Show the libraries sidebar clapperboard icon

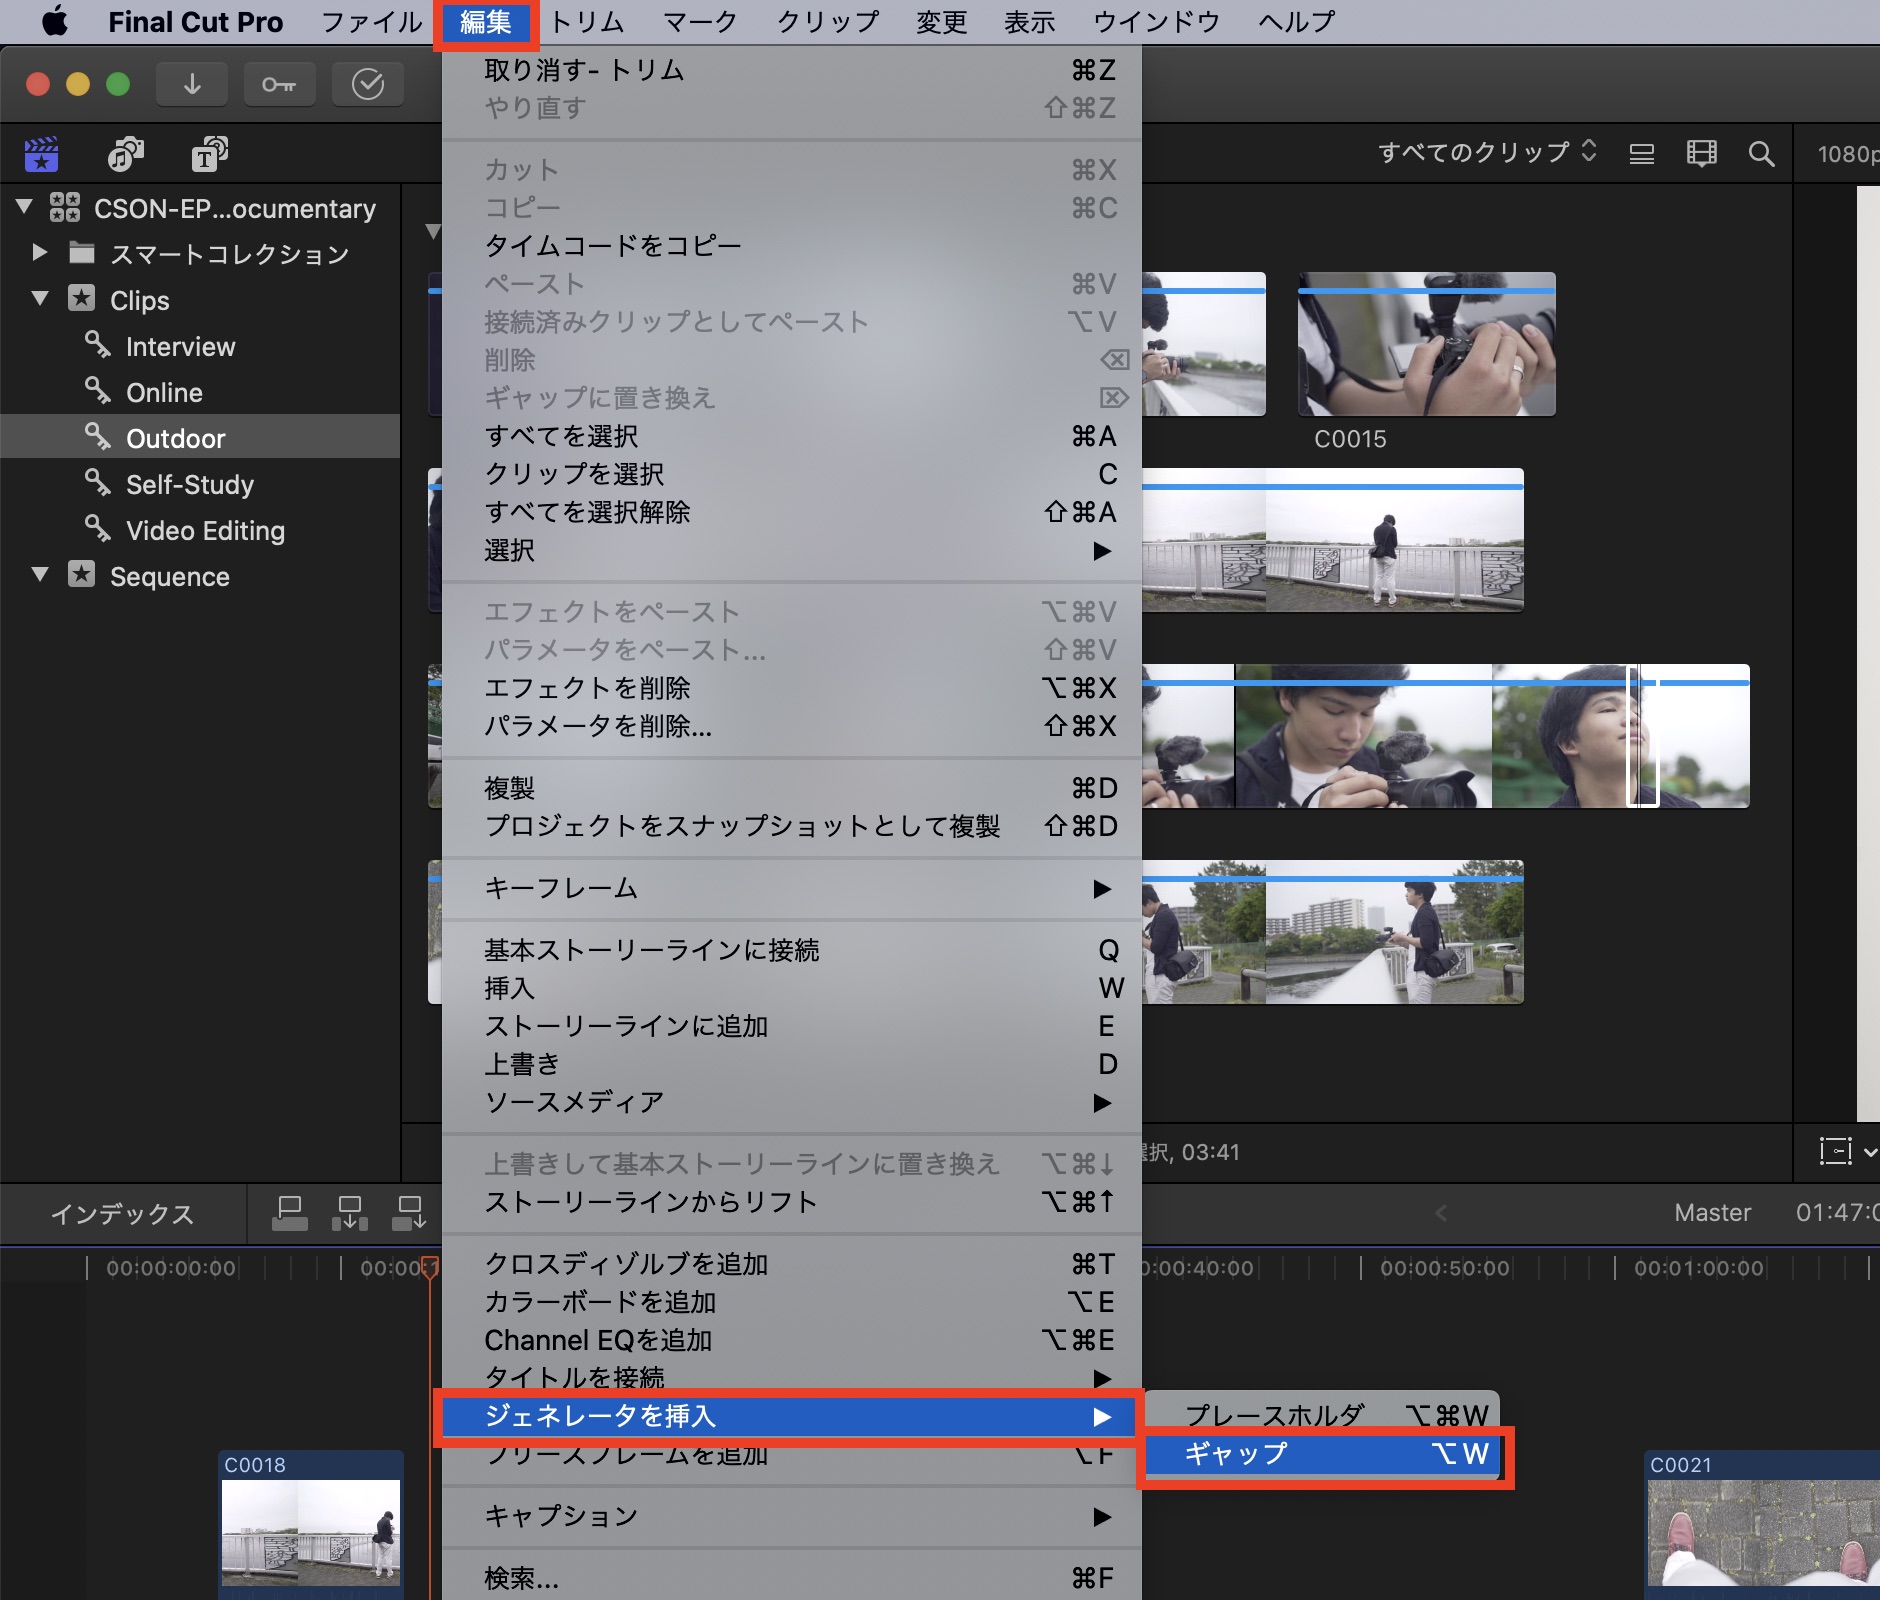[x=41, y=154]
